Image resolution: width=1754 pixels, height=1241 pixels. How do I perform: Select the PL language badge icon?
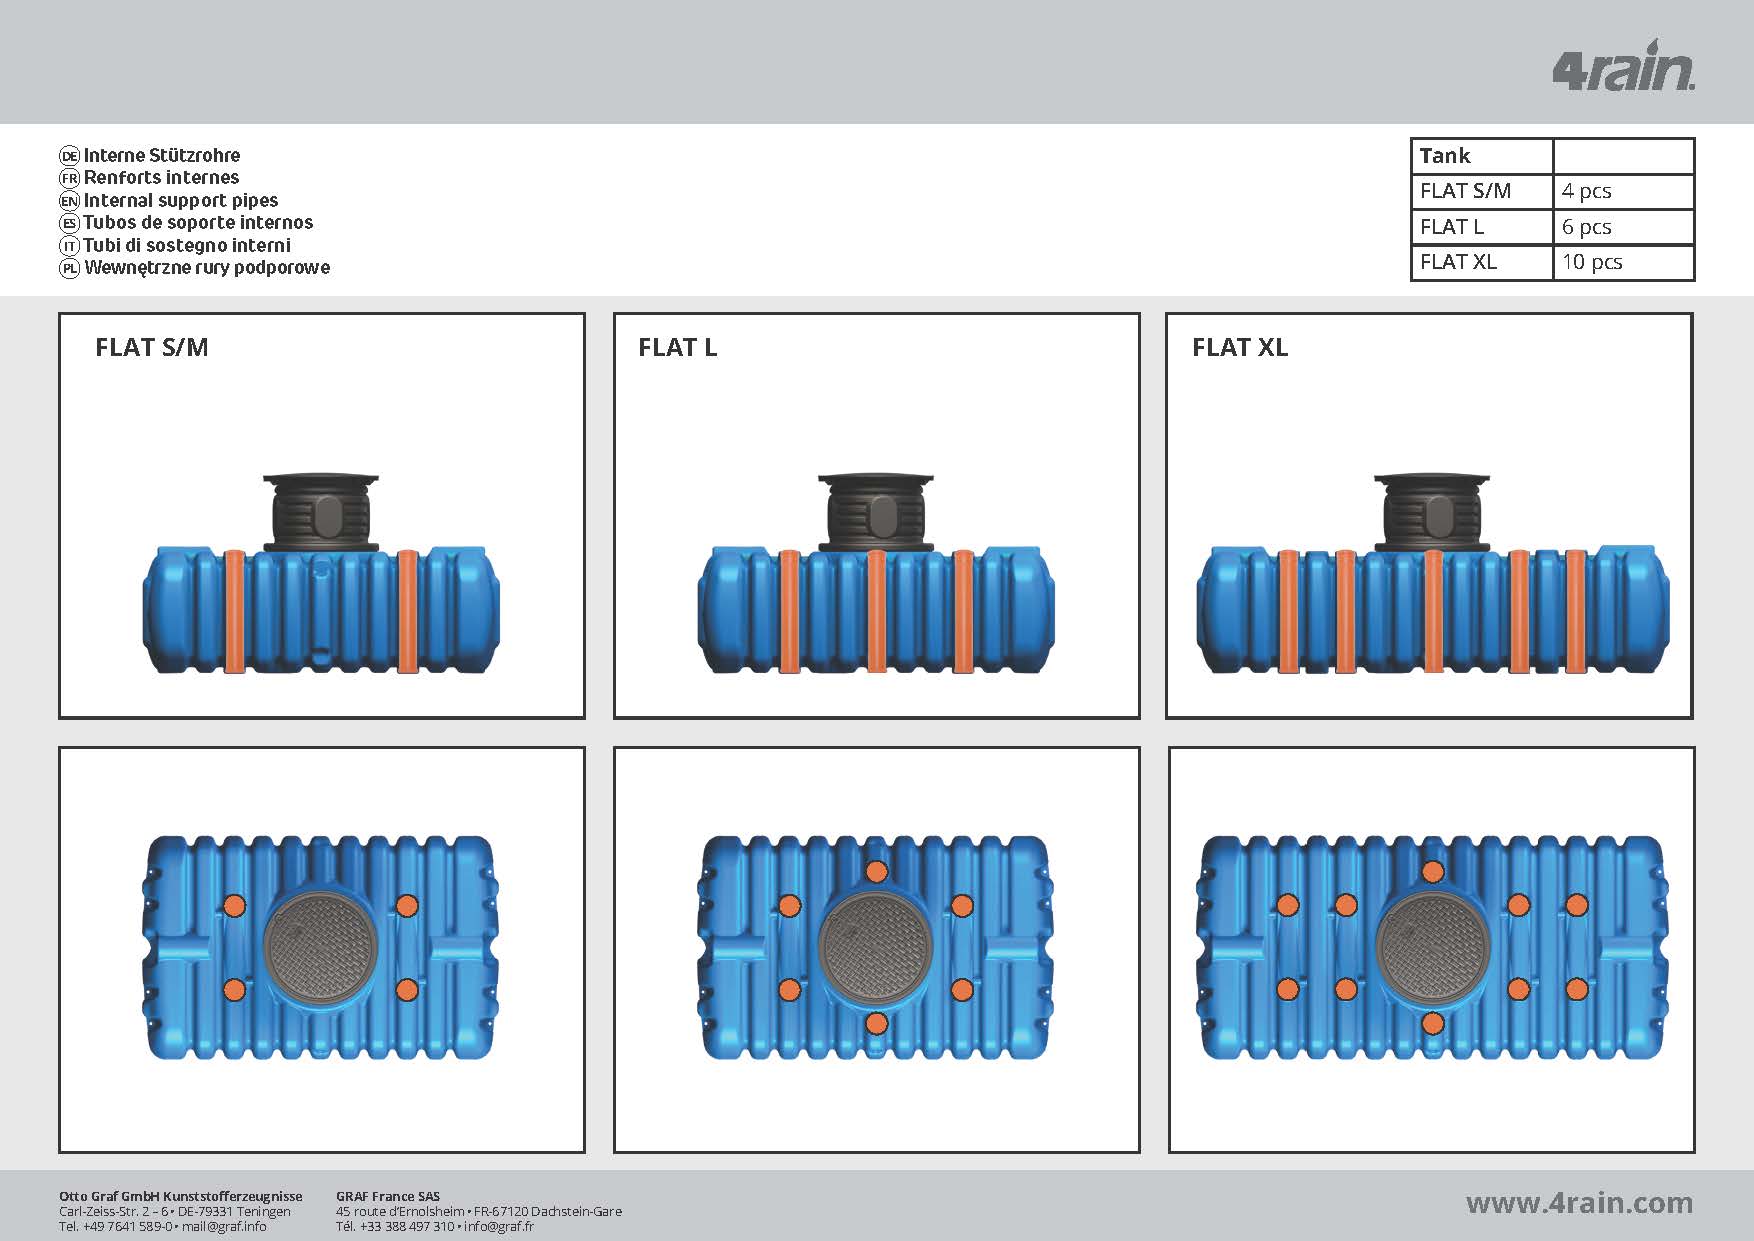69,268
